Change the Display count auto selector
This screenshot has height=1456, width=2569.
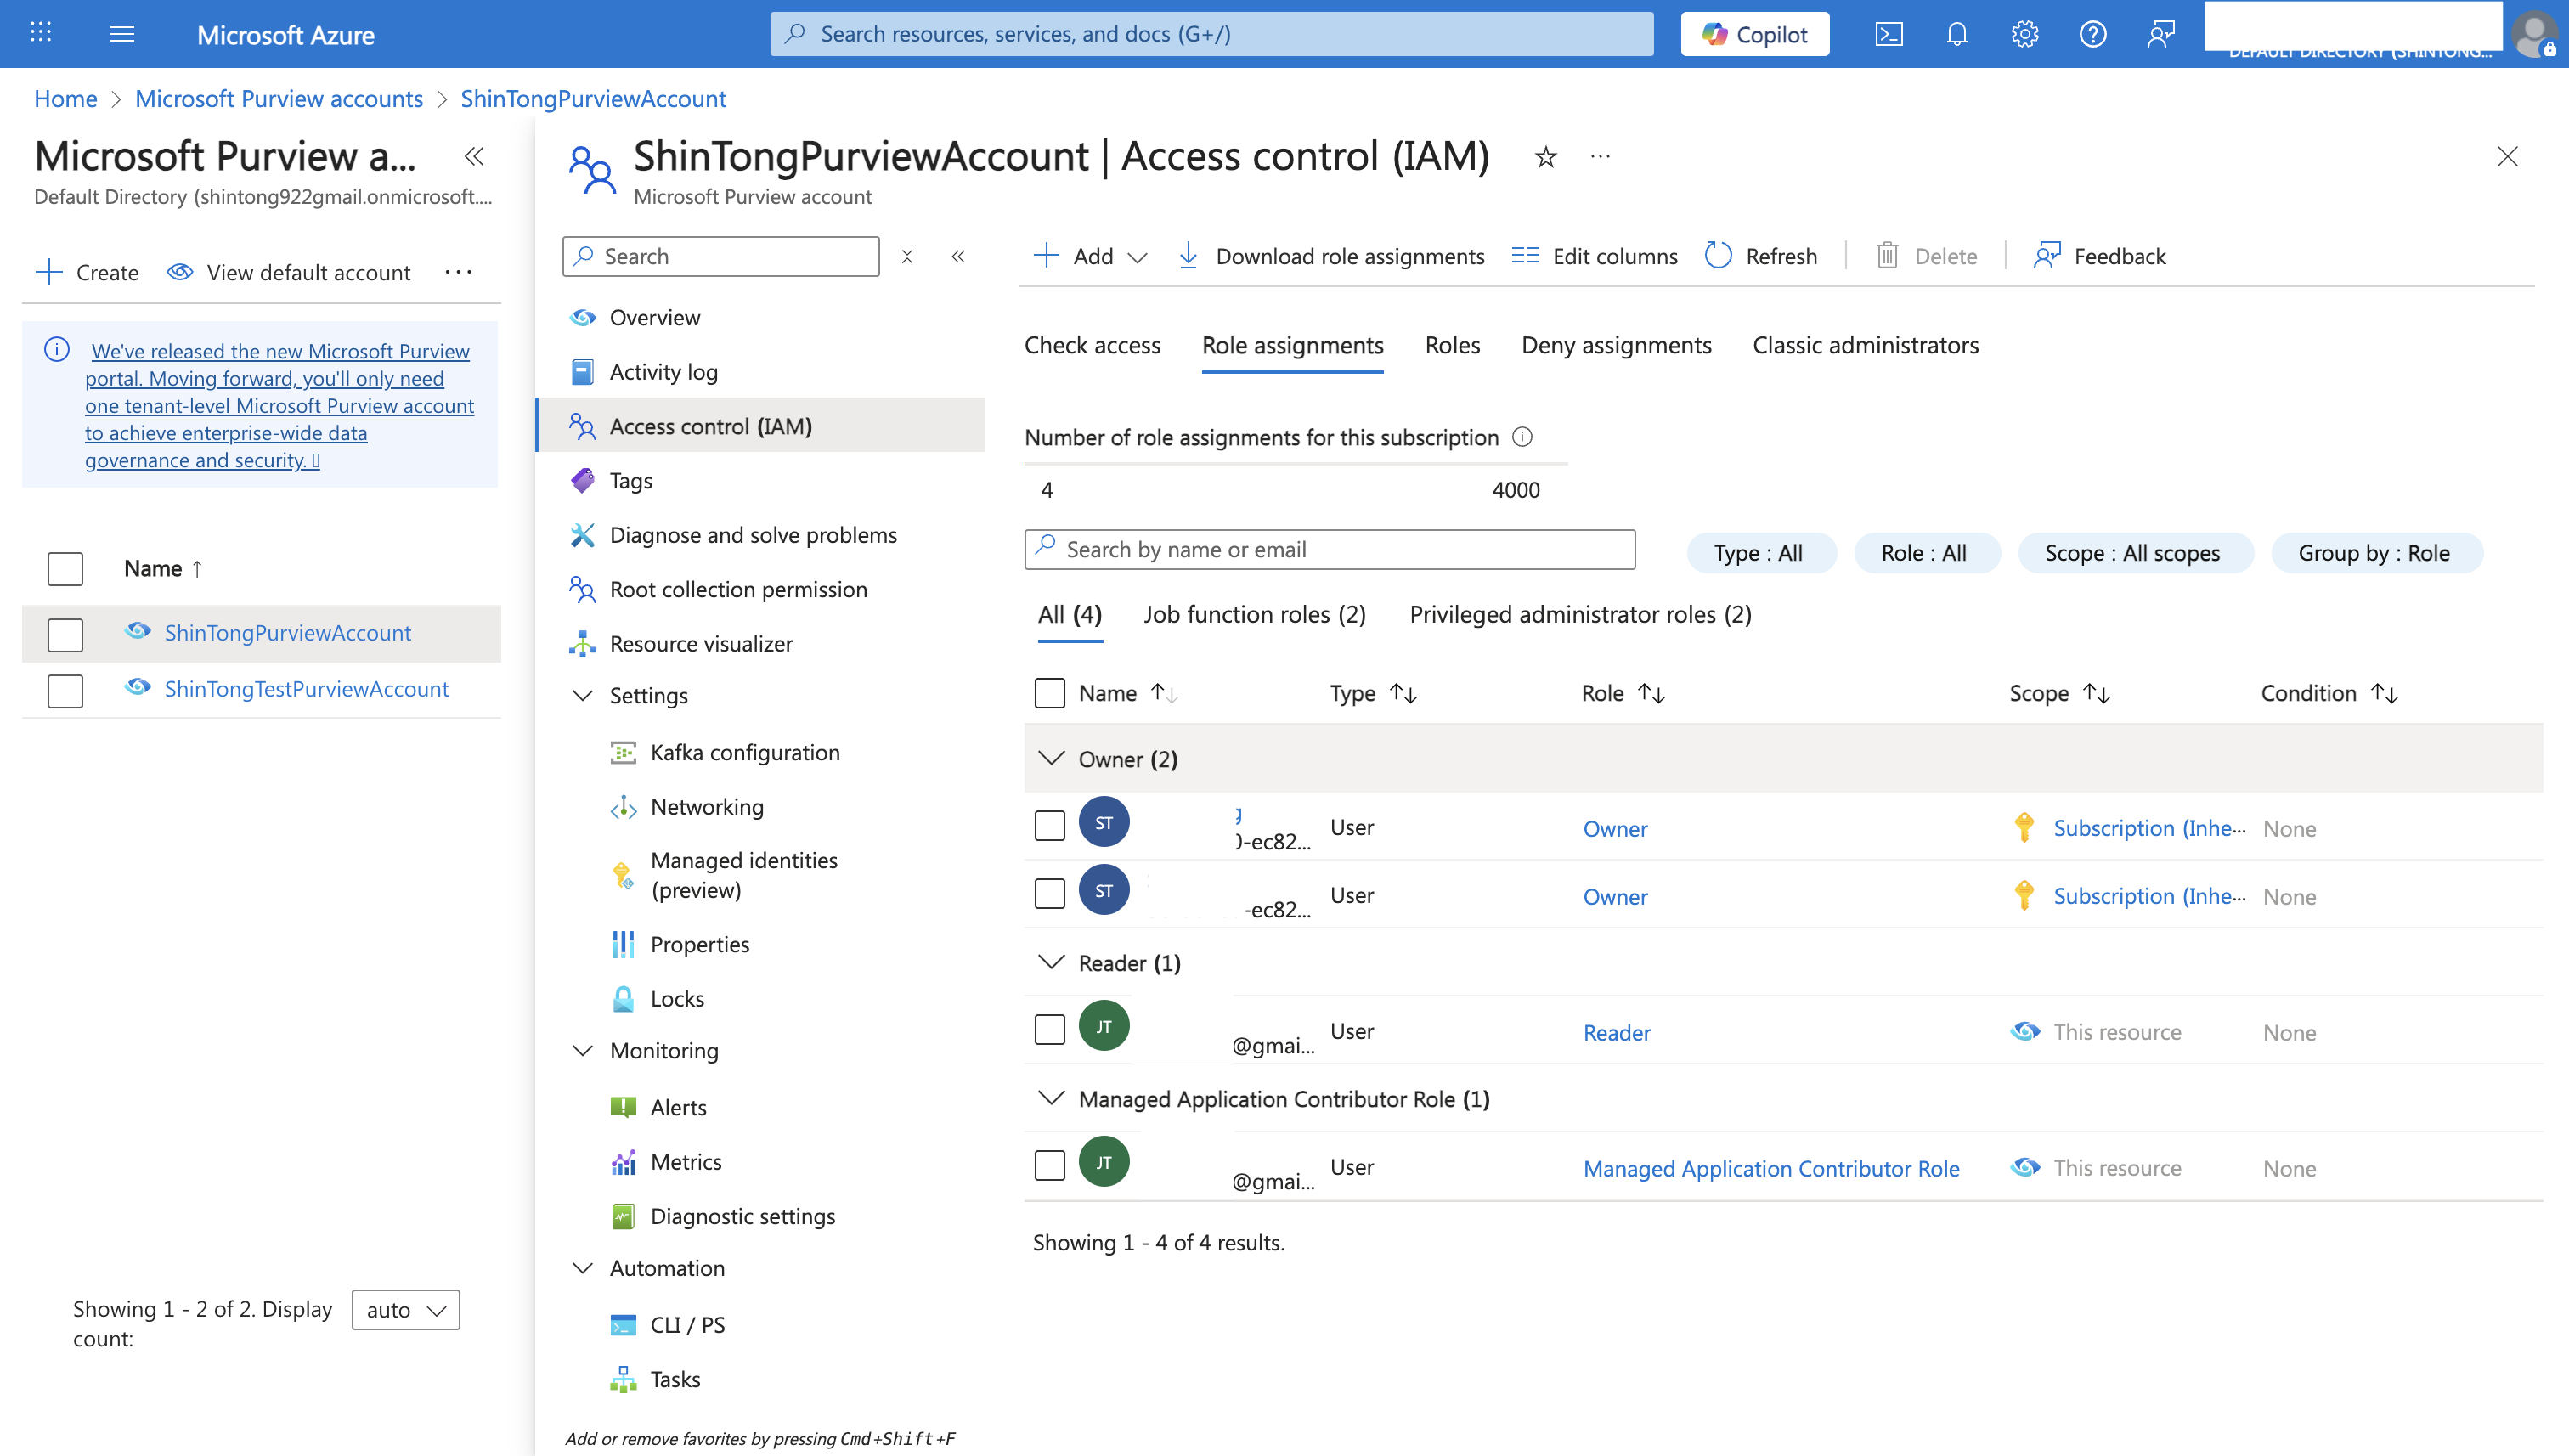[x=404, y=1309]
